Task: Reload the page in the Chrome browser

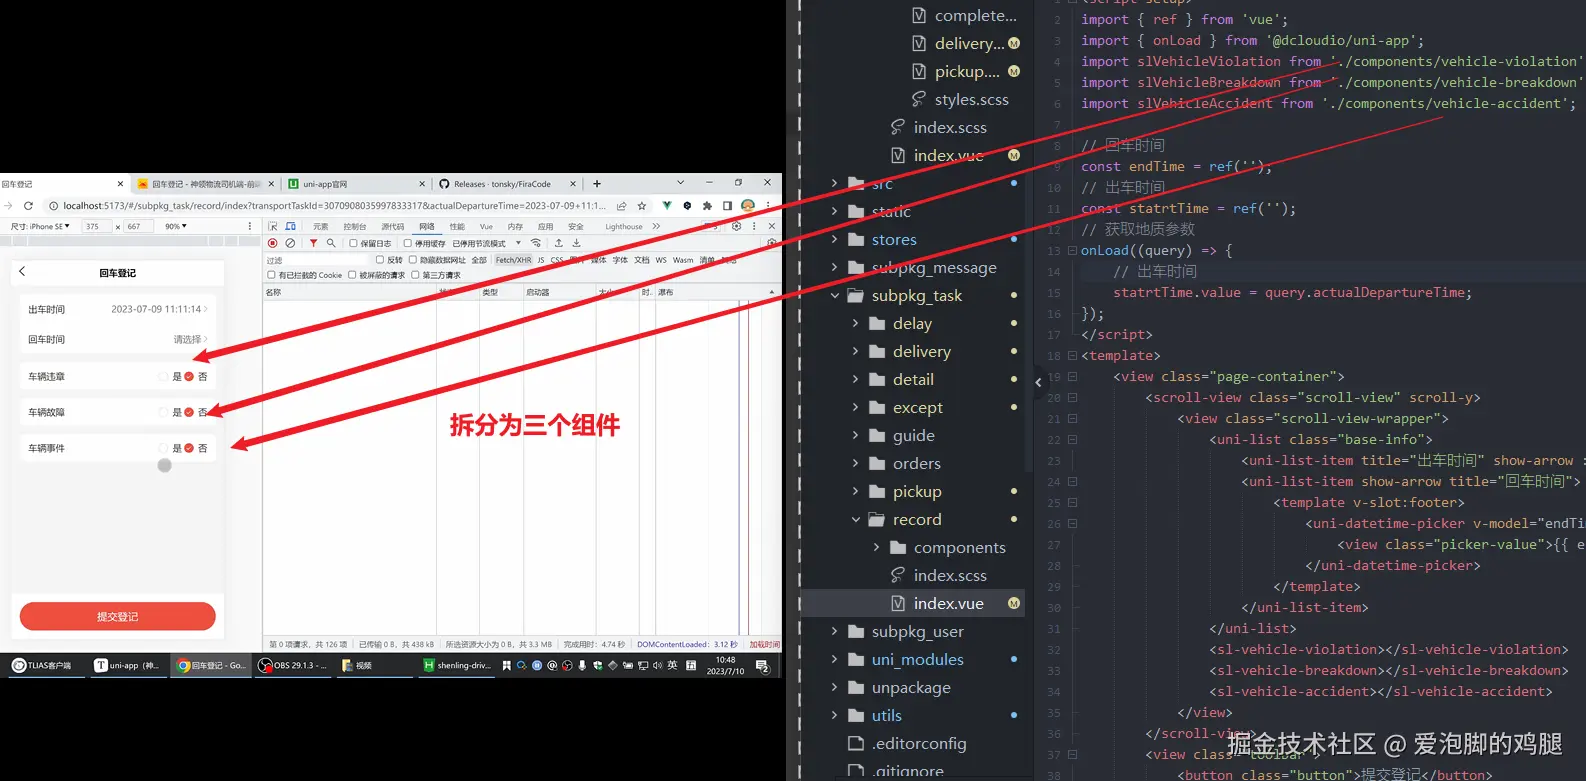Action: (28, 206)
